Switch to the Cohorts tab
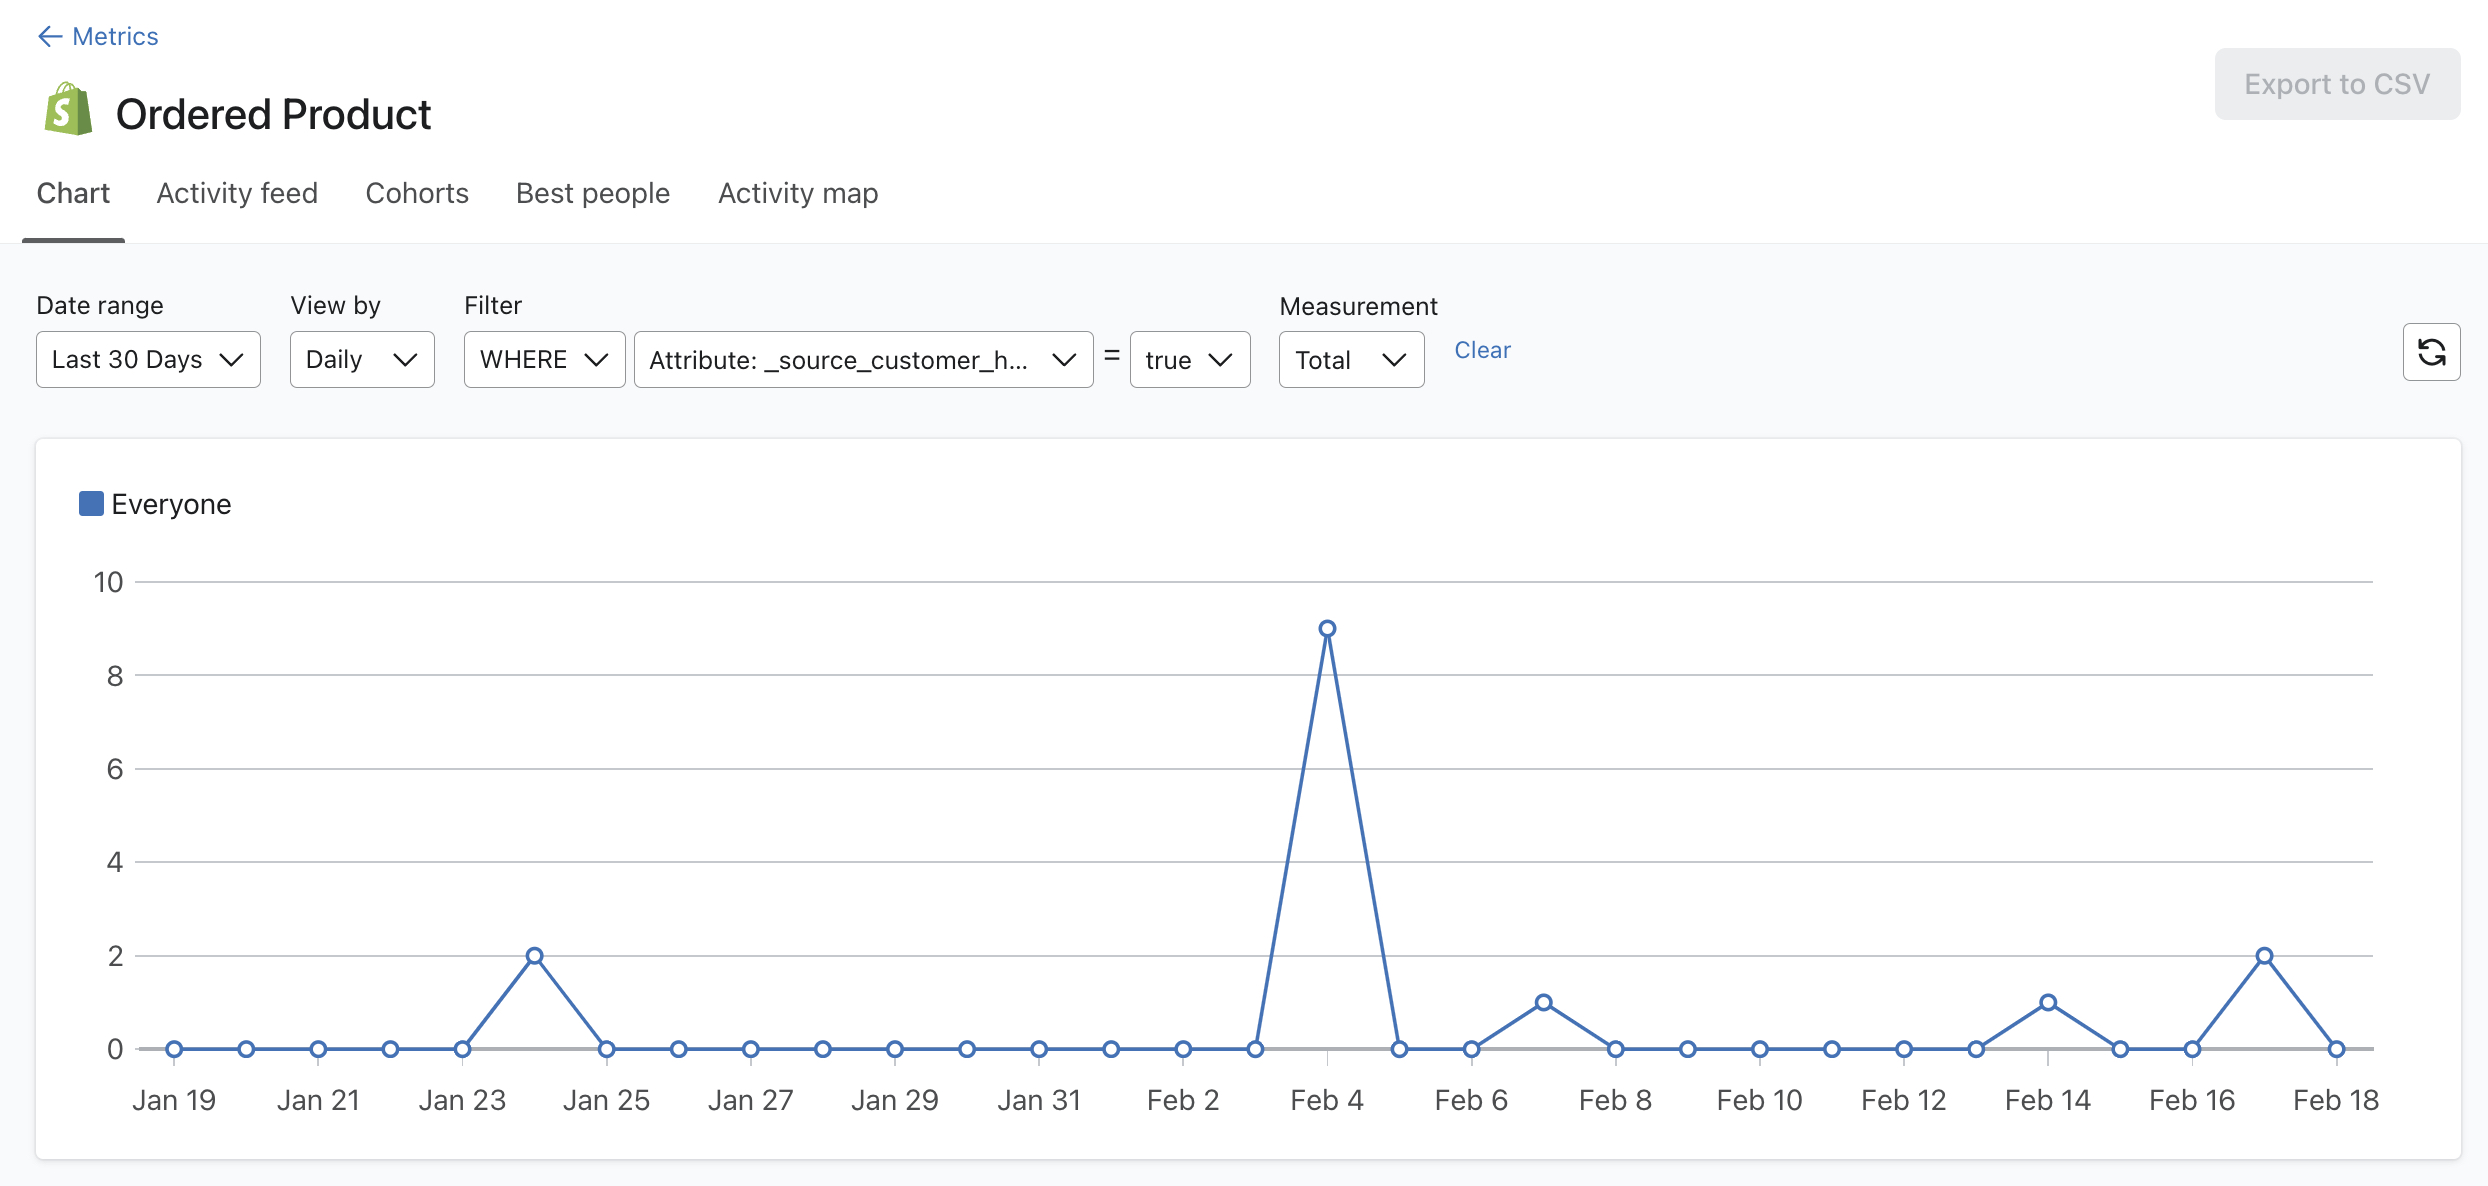 [x=417, y=192]
